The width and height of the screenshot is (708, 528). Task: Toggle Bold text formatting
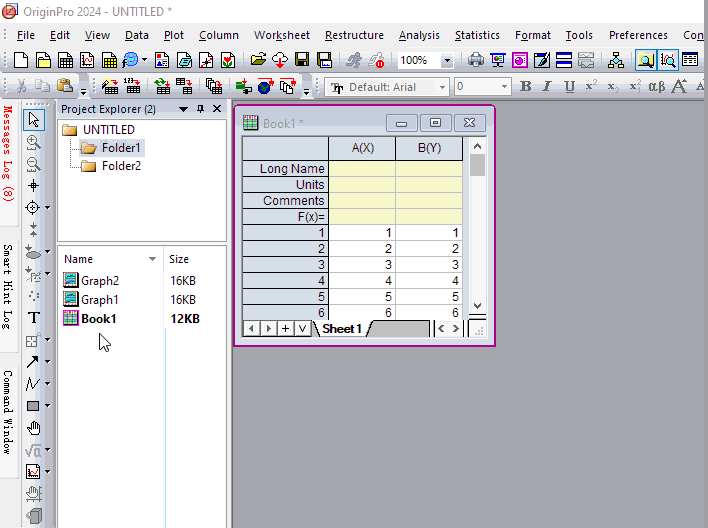[526, 87]
